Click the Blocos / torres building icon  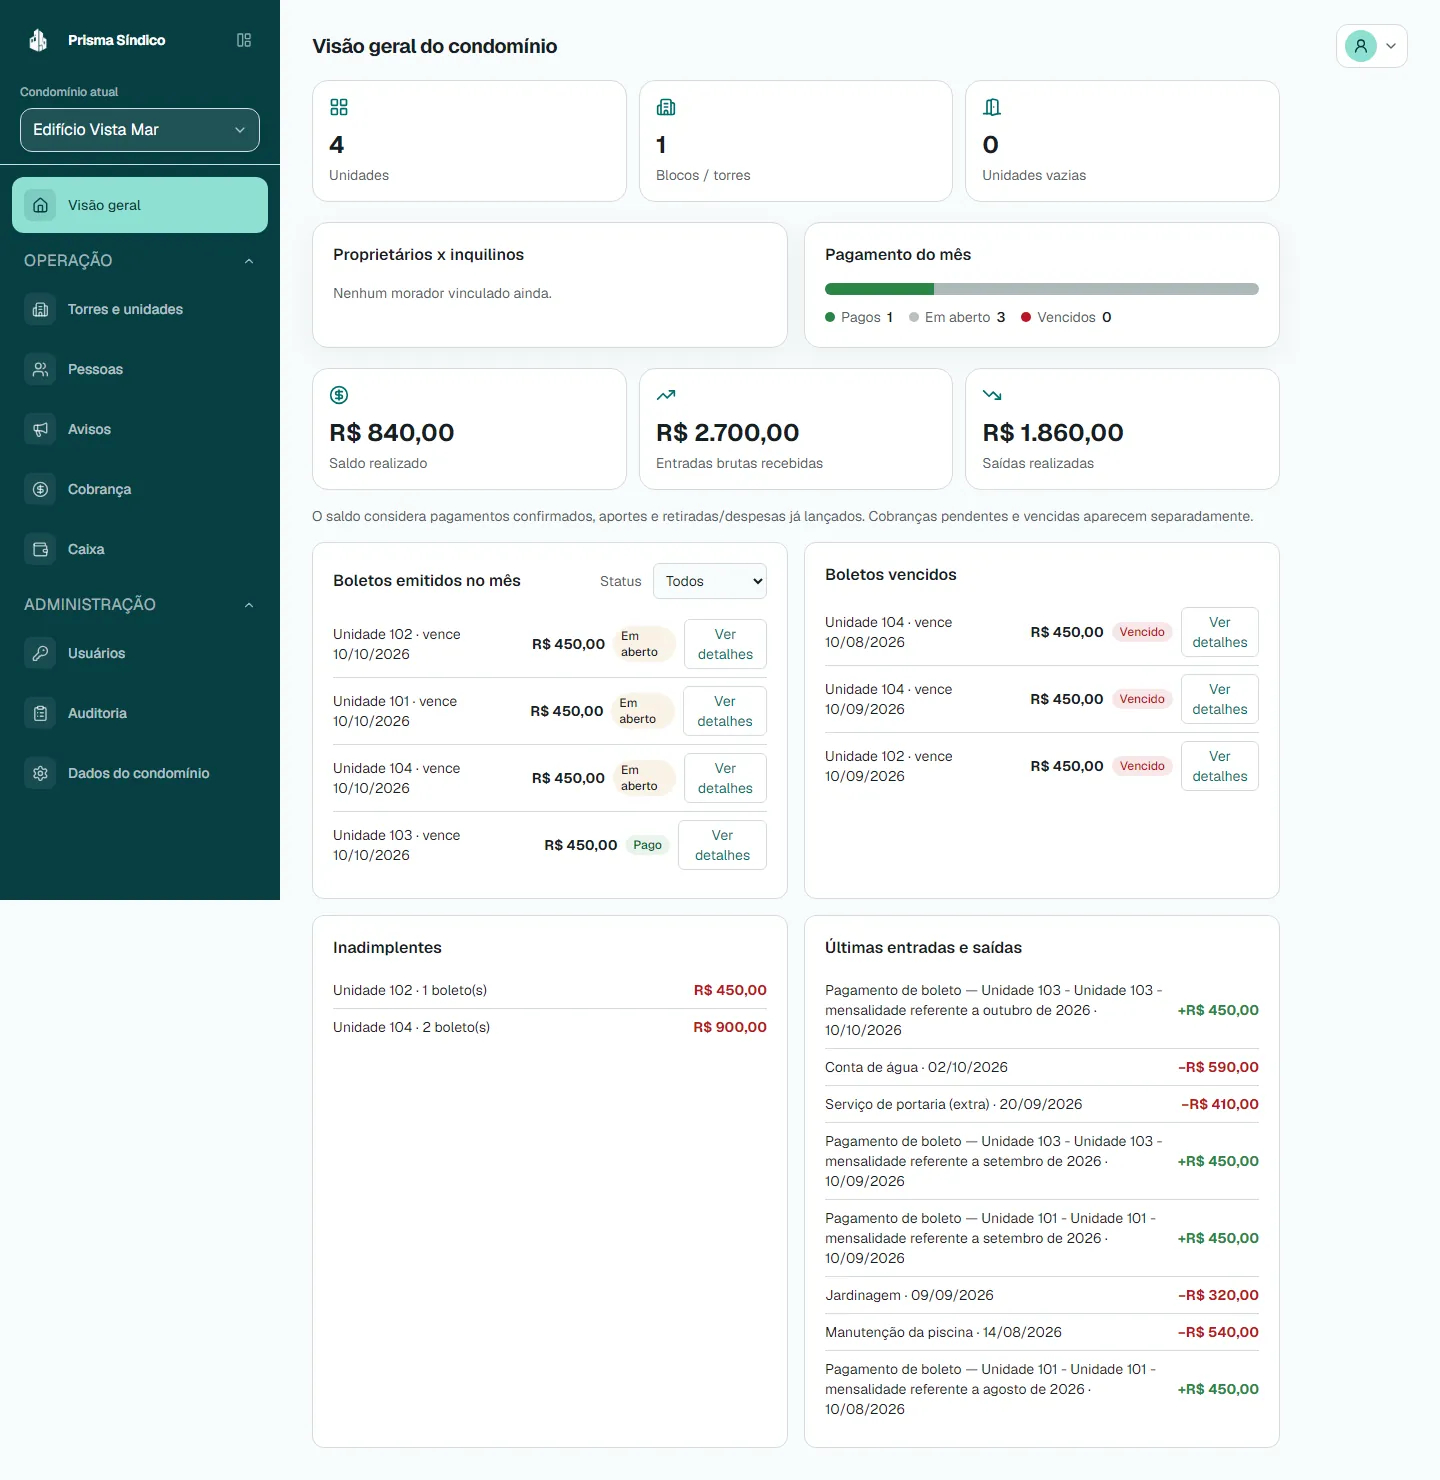(x=666, y=107)
